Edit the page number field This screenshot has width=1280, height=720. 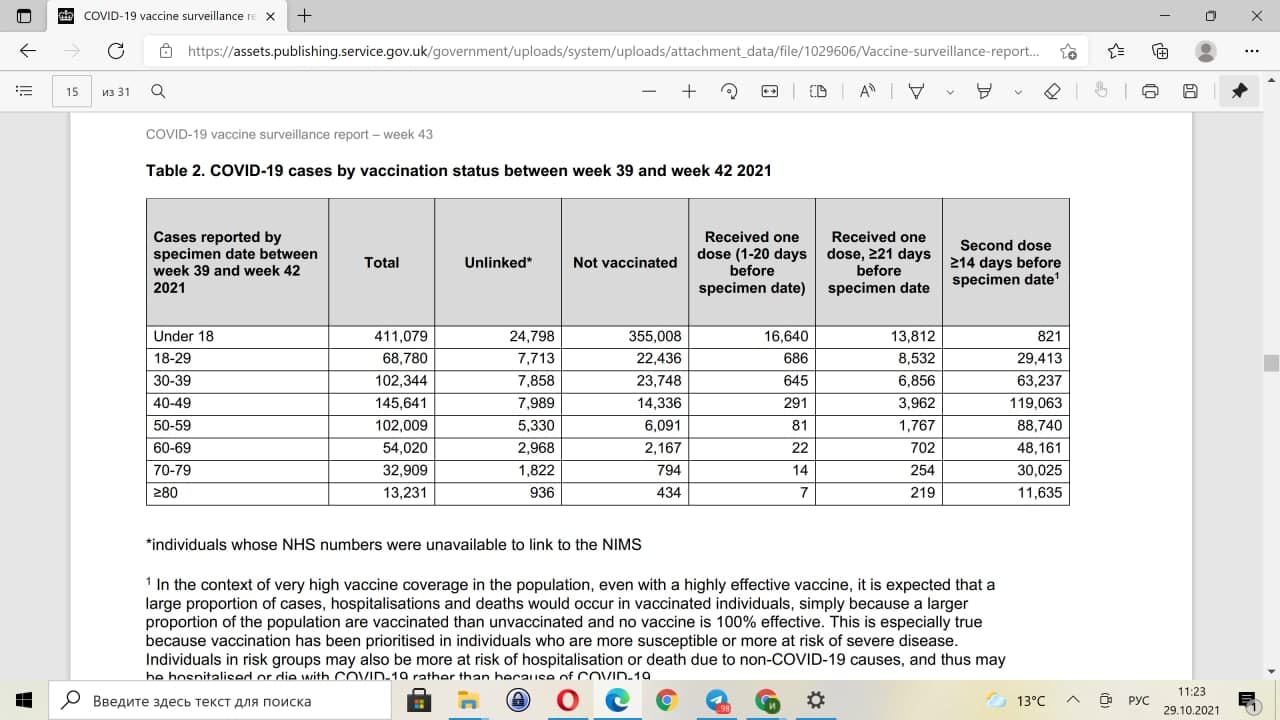coord(72,91)
